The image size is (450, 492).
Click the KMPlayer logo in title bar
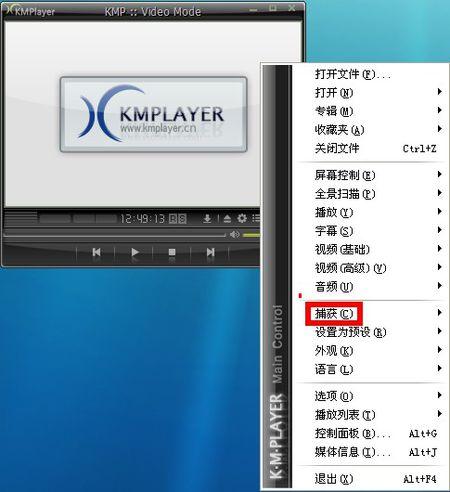(x=30, y=11)
